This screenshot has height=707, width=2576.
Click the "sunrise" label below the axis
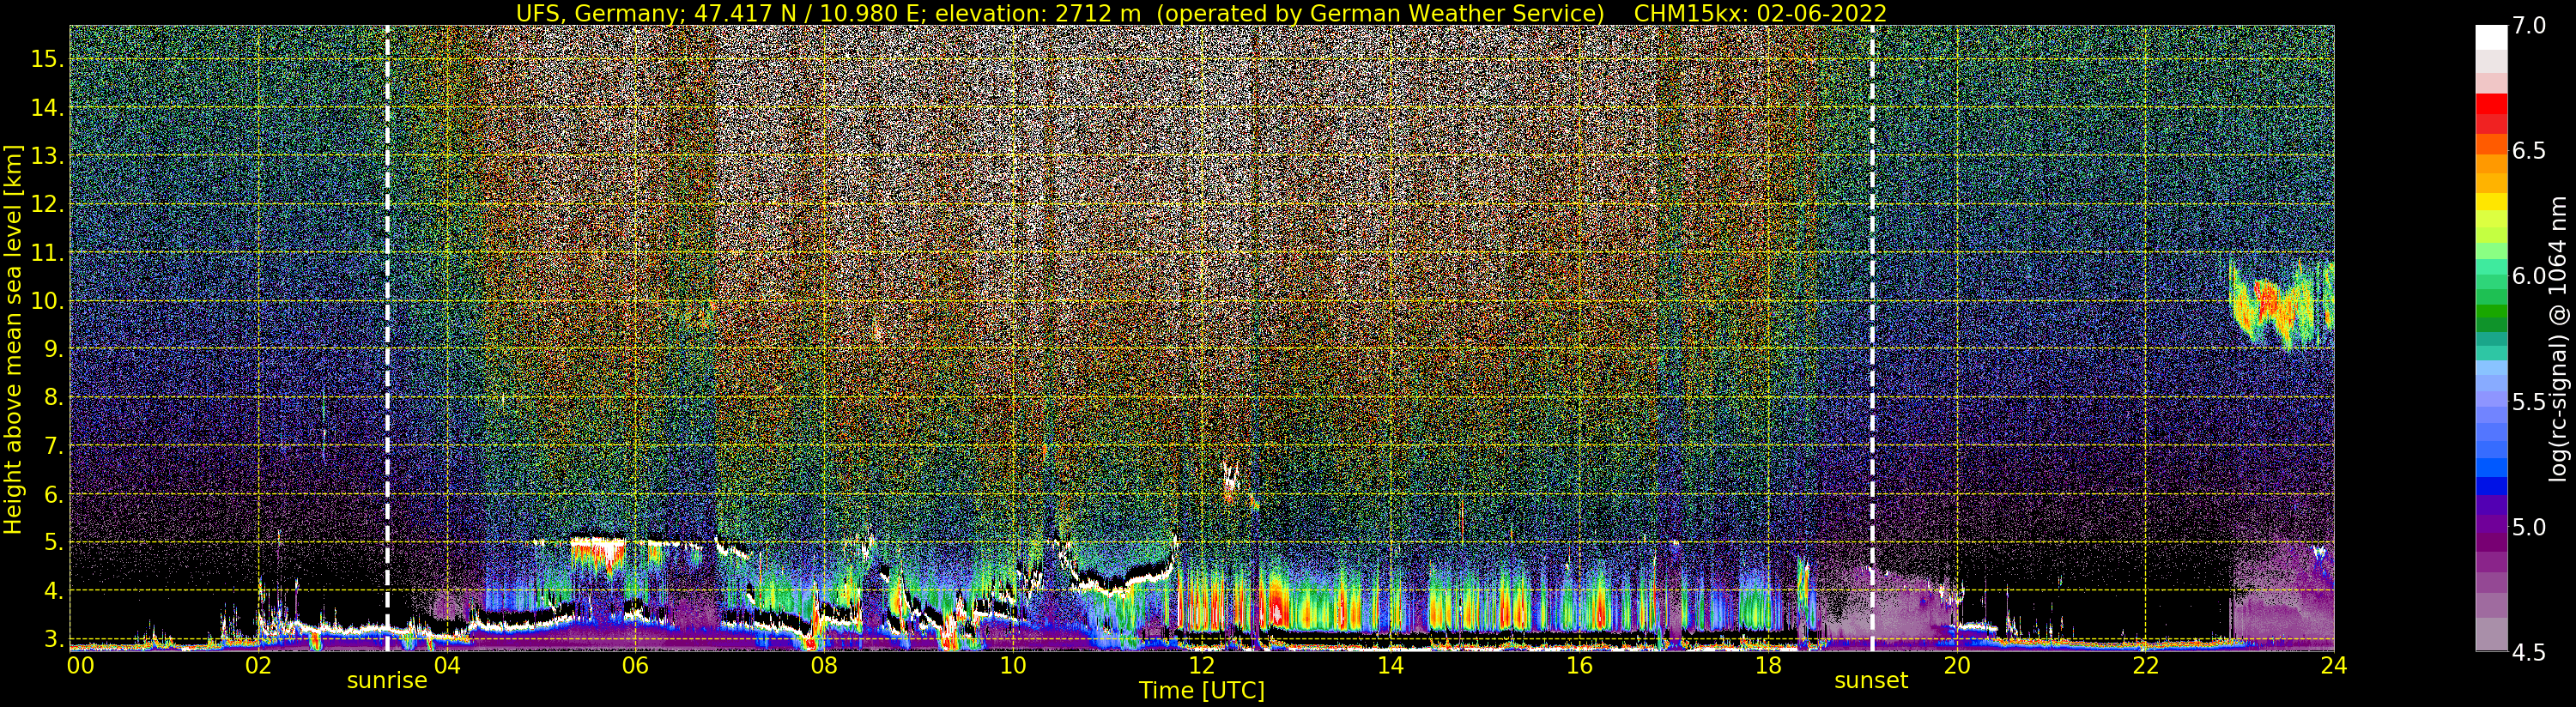[387, 681]
